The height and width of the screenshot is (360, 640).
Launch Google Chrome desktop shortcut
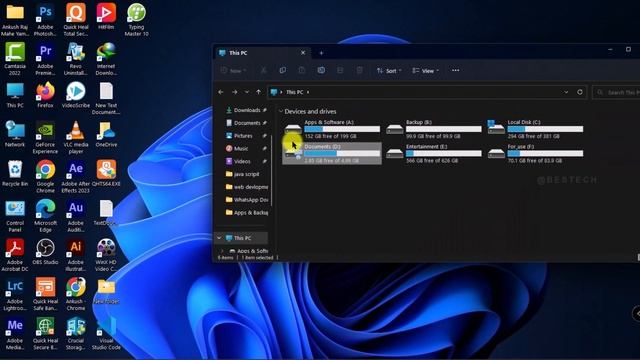point(45,177)
